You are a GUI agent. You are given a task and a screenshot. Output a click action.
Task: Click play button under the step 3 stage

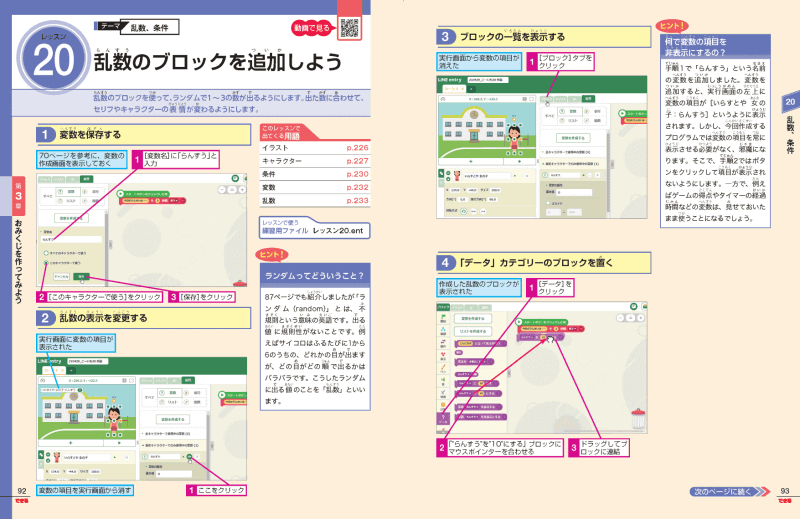519,161
